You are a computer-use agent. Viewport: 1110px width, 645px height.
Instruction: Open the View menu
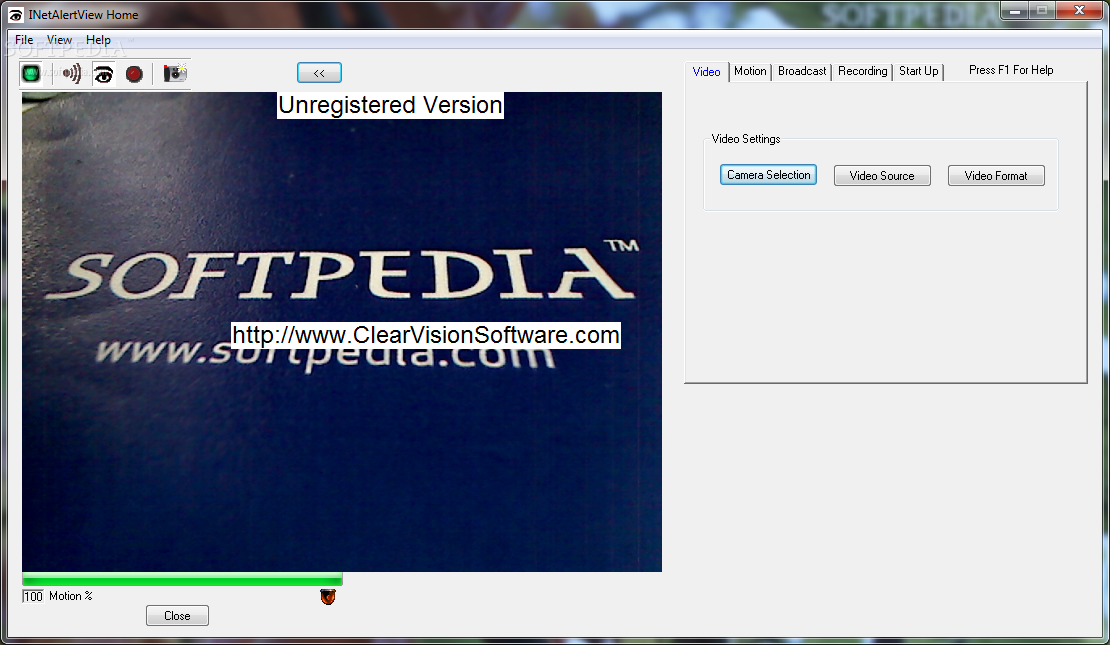pyautogui.click(x=59, y=40)
